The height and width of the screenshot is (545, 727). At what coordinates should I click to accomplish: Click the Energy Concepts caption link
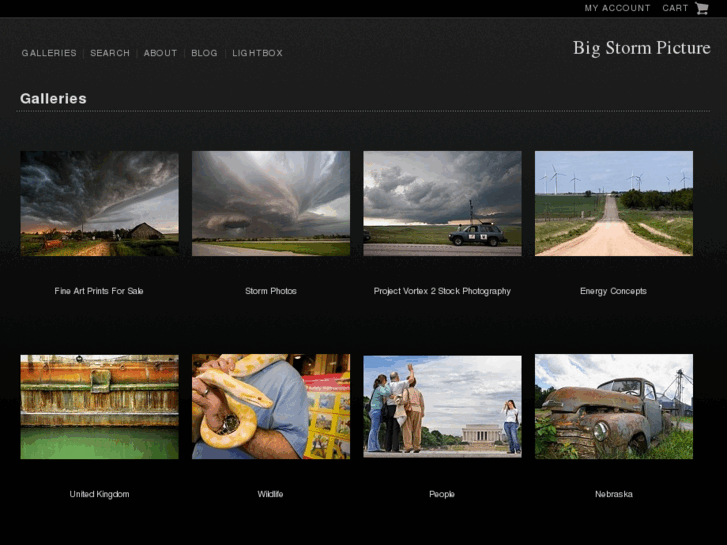(613, 291)
